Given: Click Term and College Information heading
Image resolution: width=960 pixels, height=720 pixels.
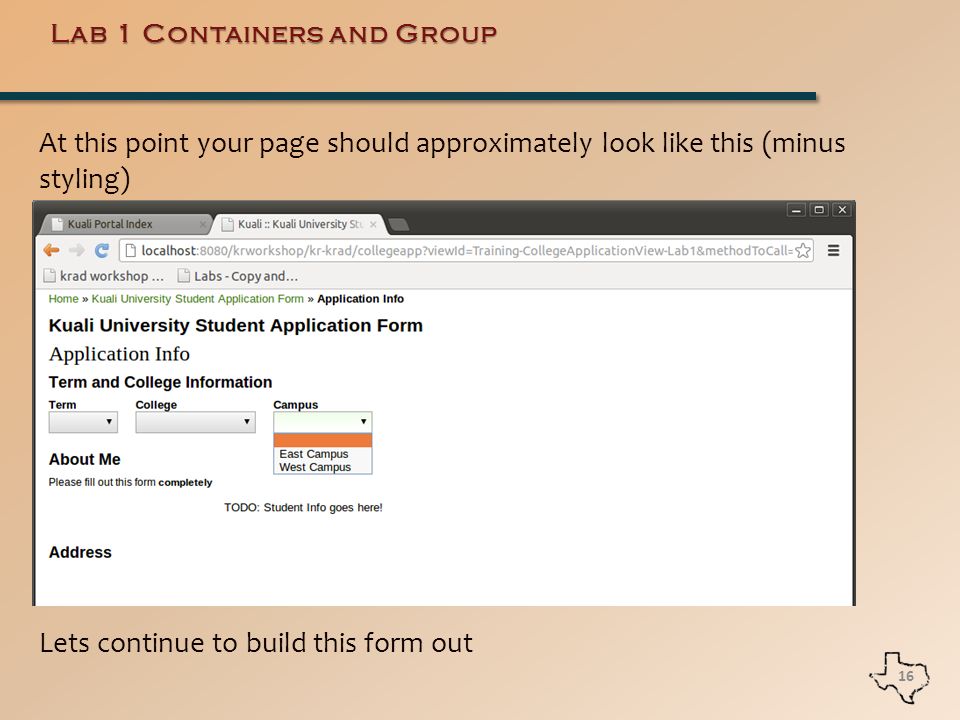Looking at the screenshot, I should coord(160,382).
